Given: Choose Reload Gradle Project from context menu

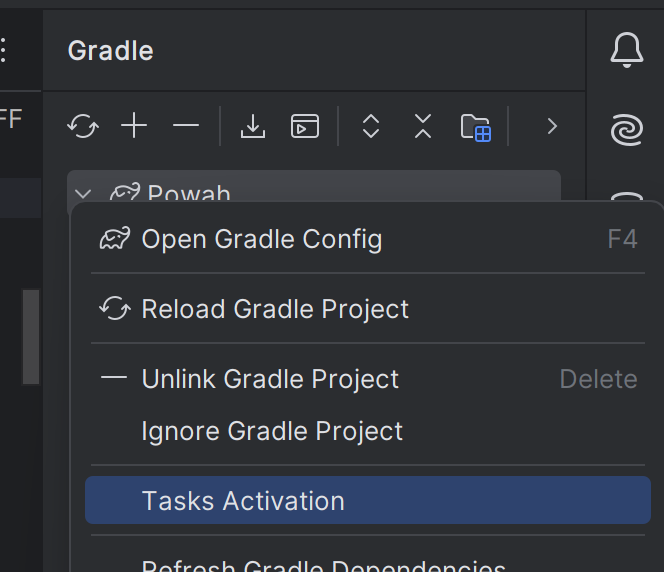Looking at the screenshot, I should coord(275,309).
